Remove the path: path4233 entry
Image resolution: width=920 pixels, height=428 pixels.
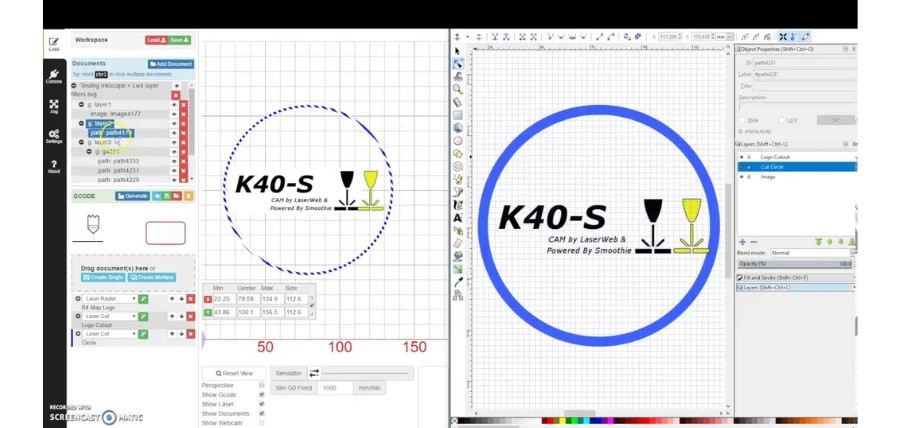tap(183, 161)
